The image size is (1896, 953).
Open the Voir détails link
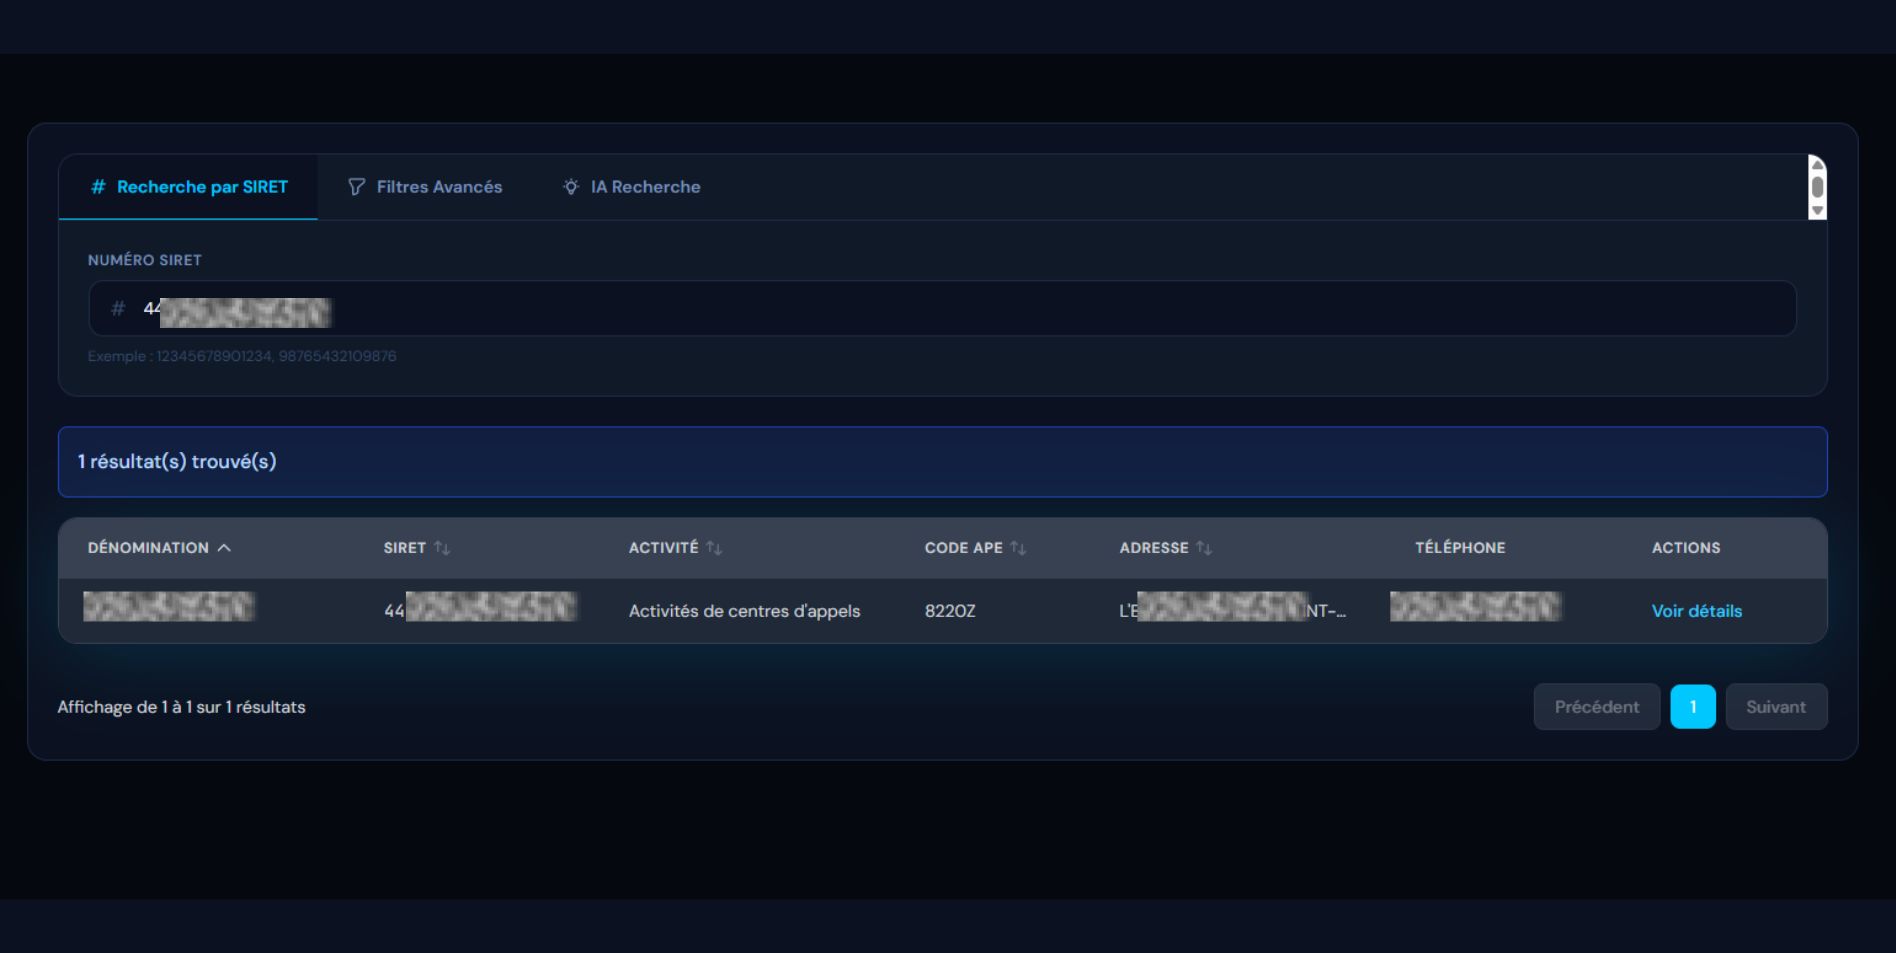1696,611
